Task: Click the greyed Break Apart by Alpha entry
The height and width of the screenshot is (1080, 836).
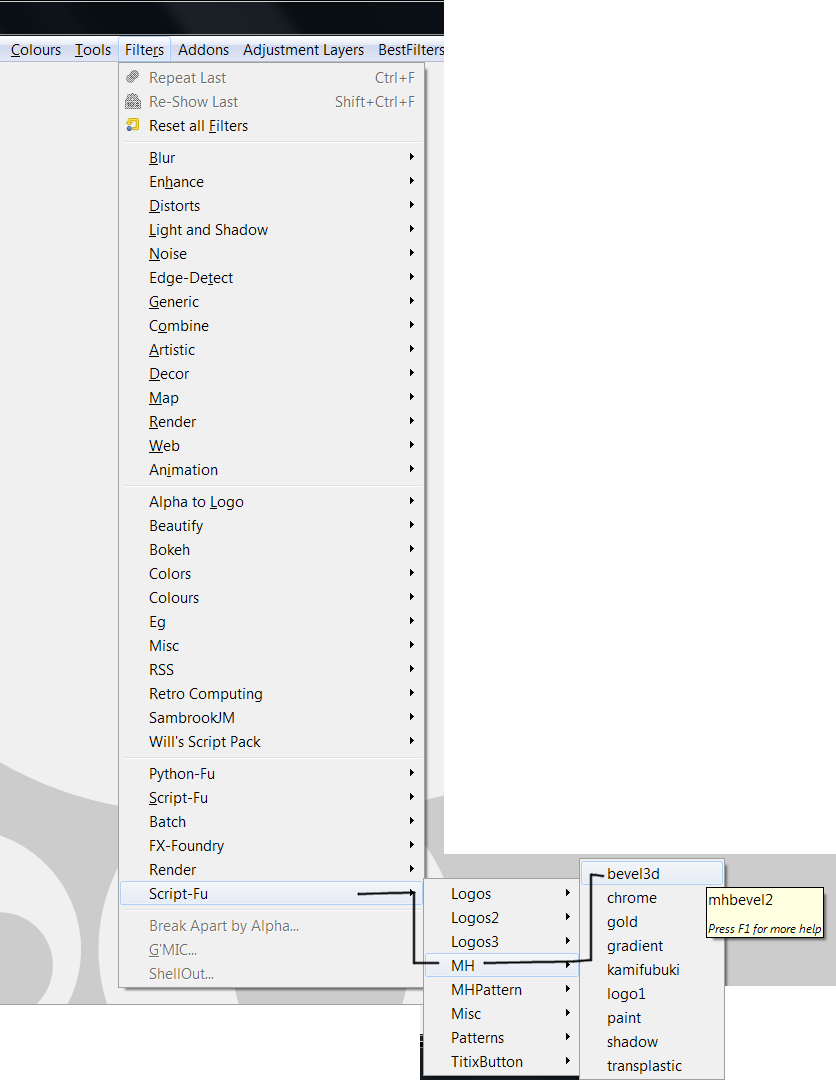Action: tap(271, 926)
